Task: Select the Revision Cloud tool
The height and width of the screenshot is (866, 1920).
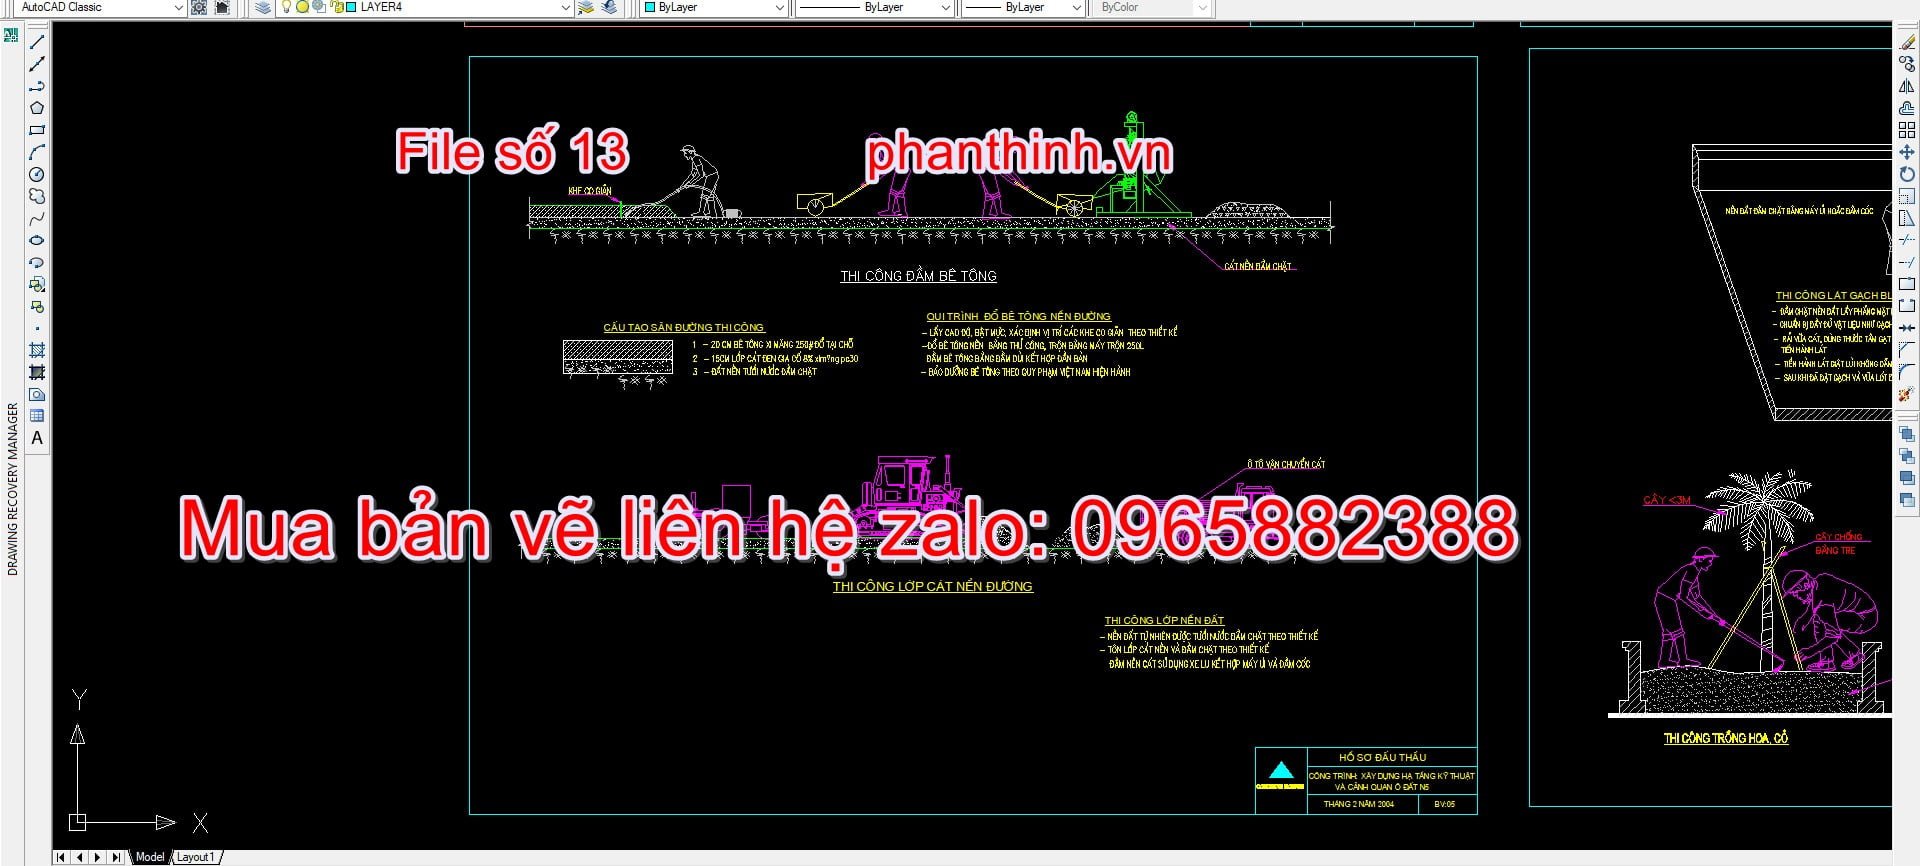Action: pyautogui.click(x=37, y=196)
